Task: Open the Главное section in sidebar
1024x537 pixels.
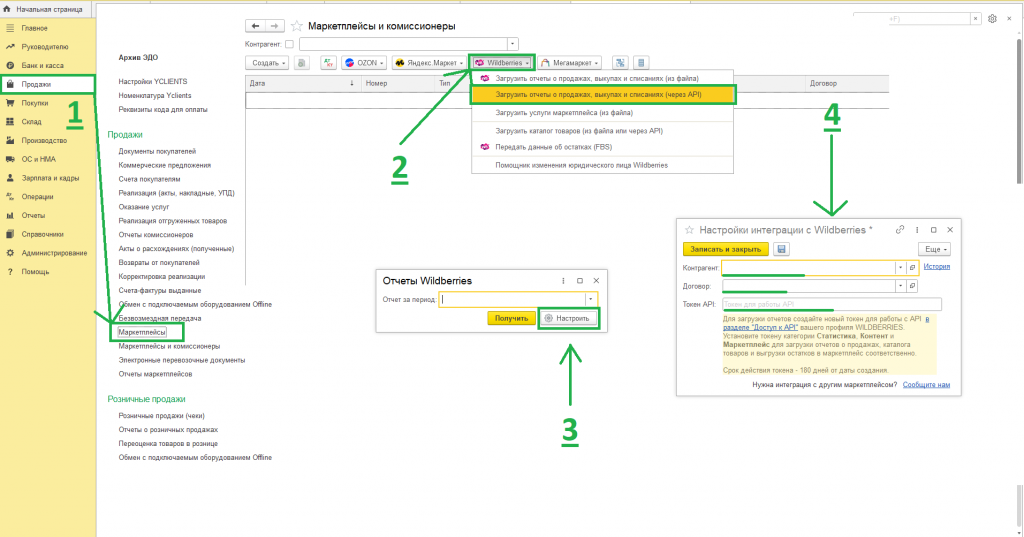Action: [34, 28]
